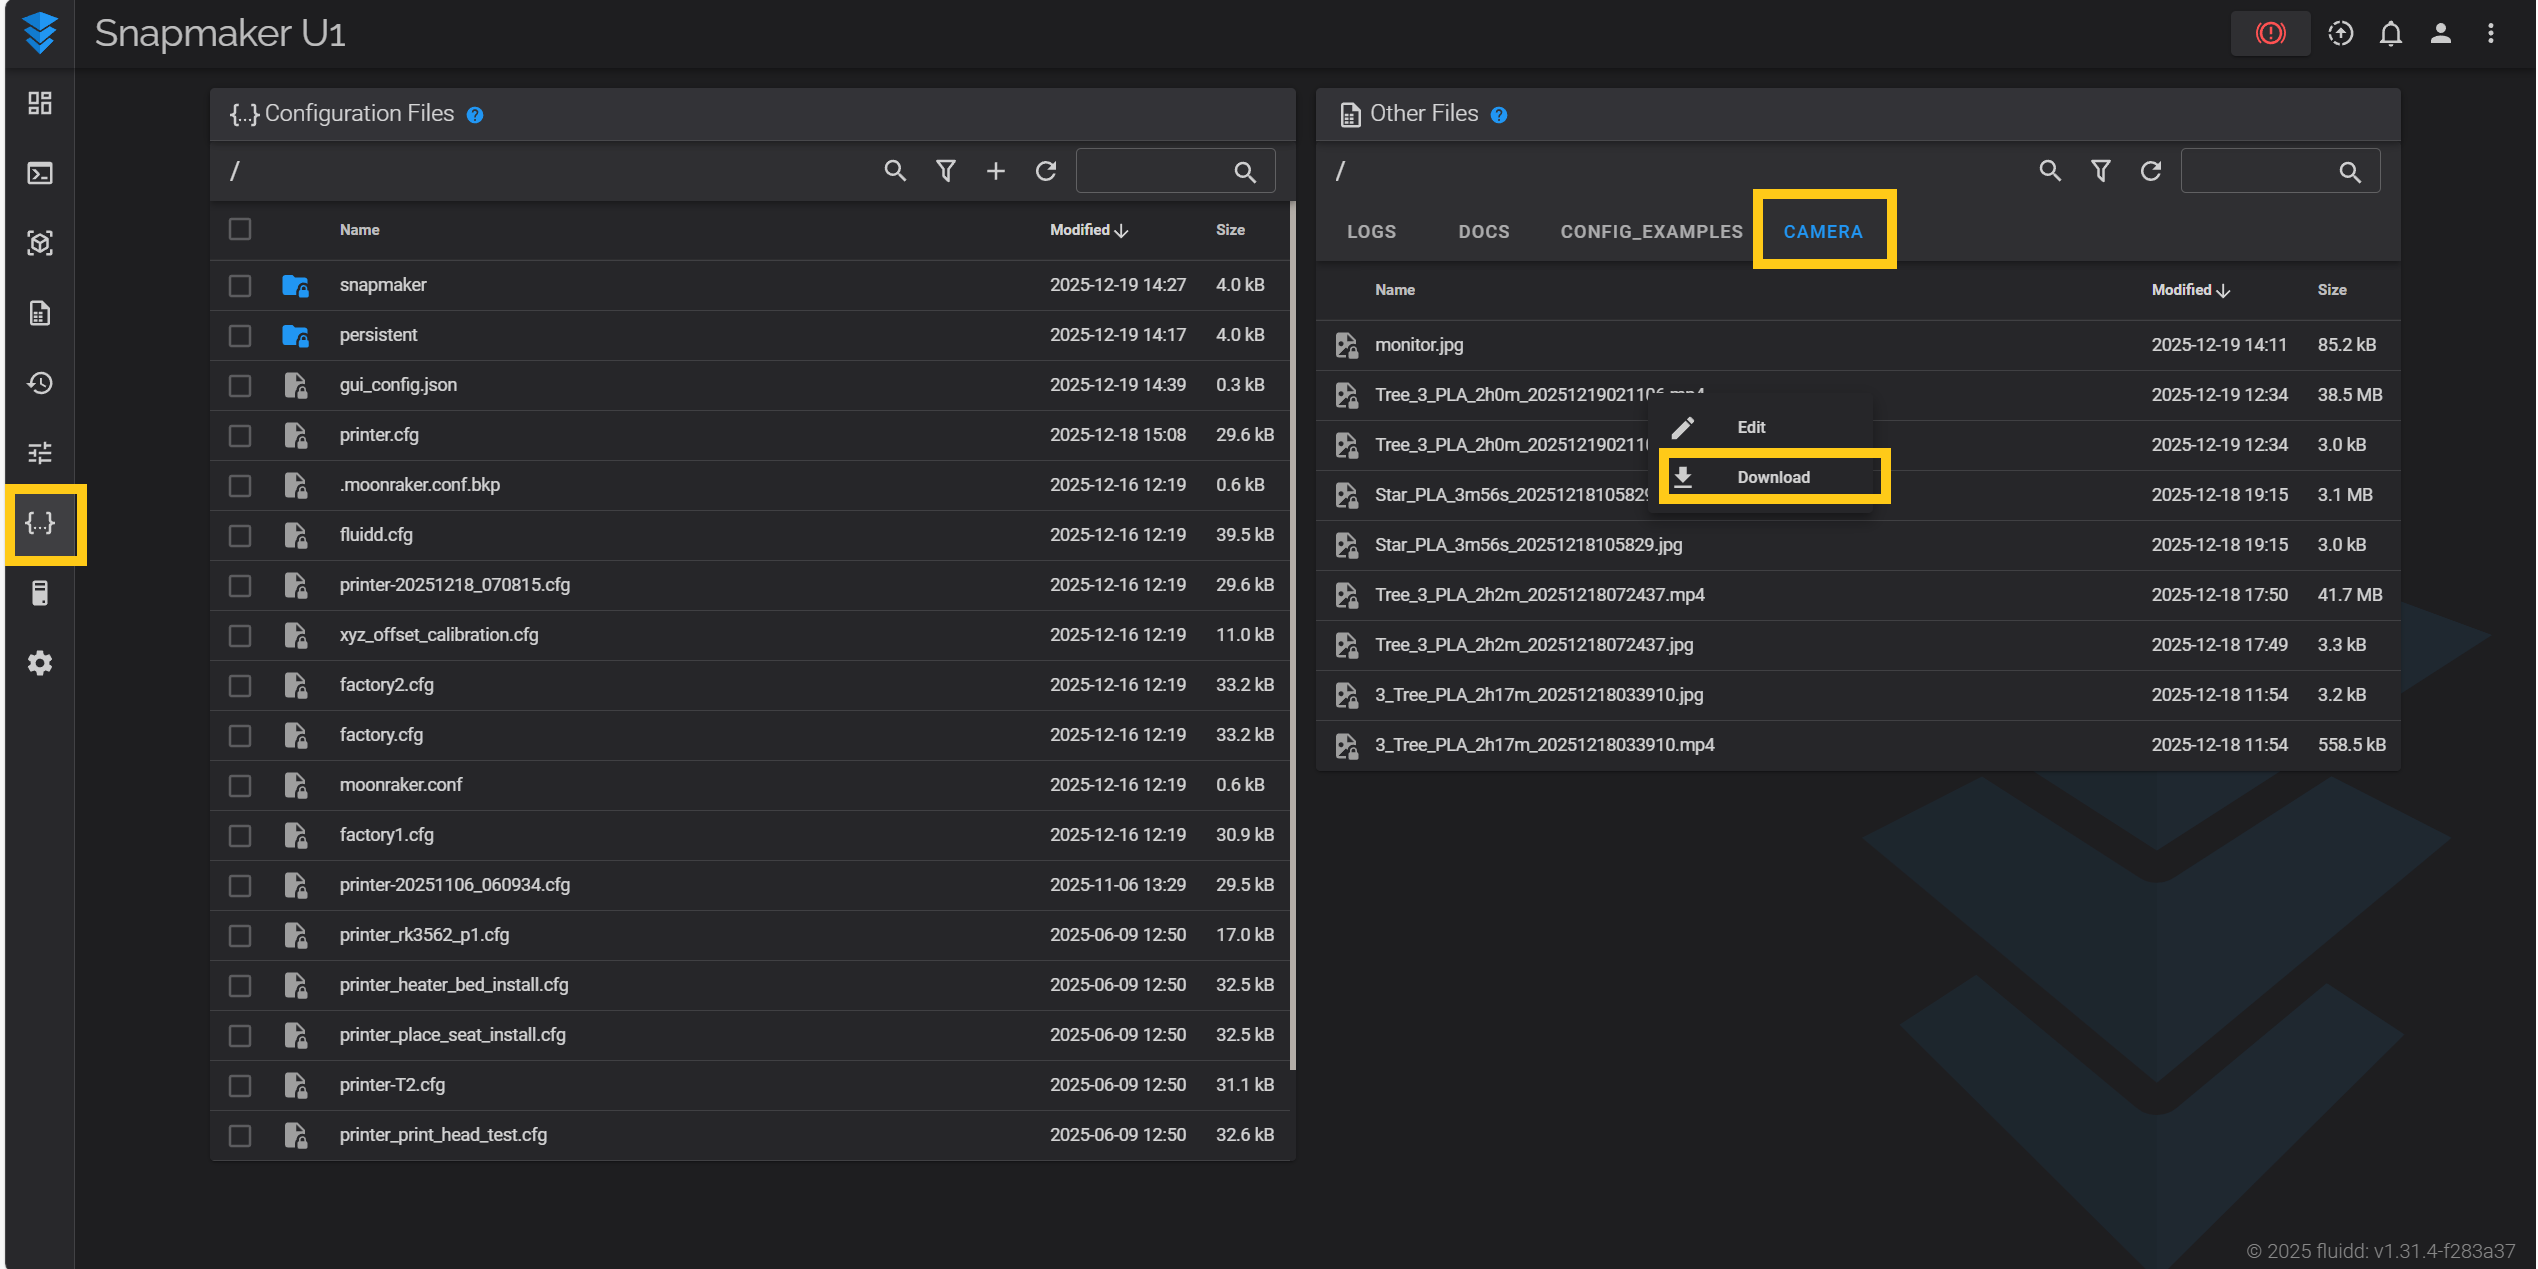Screen dimensions: 2538x1269
Task: Open the Configuration Files filter dropdown
Action: (x=945, y=171)
